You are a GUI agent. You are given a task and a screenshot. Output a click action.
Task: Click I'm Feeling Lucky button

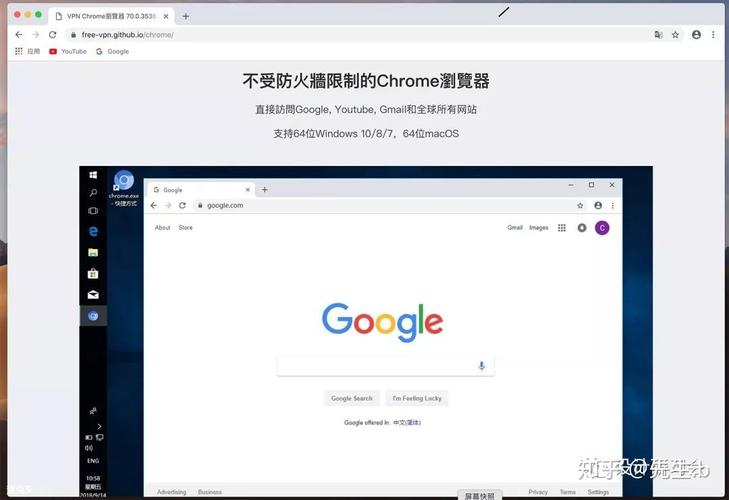(x=417, y=398)
